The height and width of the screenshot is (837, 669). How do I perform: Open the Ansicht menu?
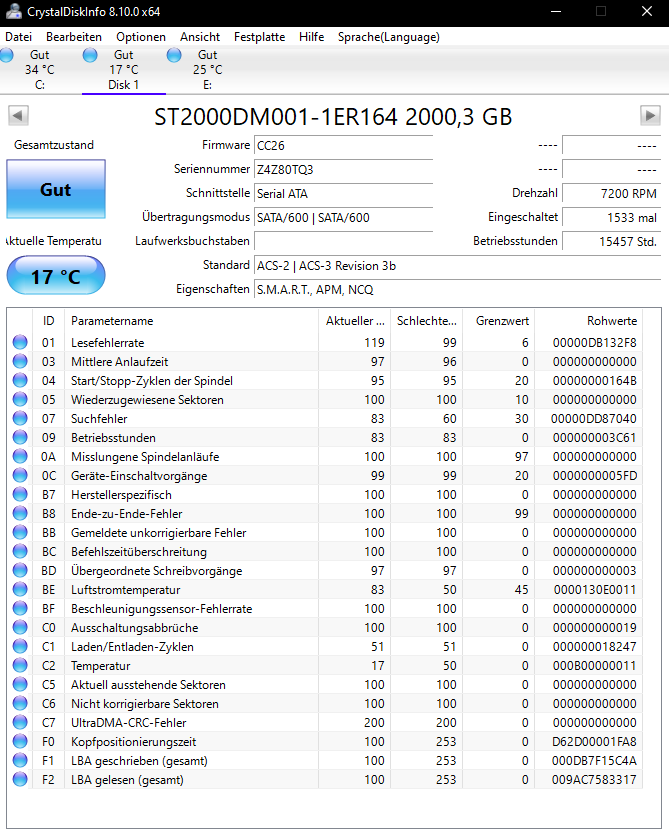tap(200, 37)
